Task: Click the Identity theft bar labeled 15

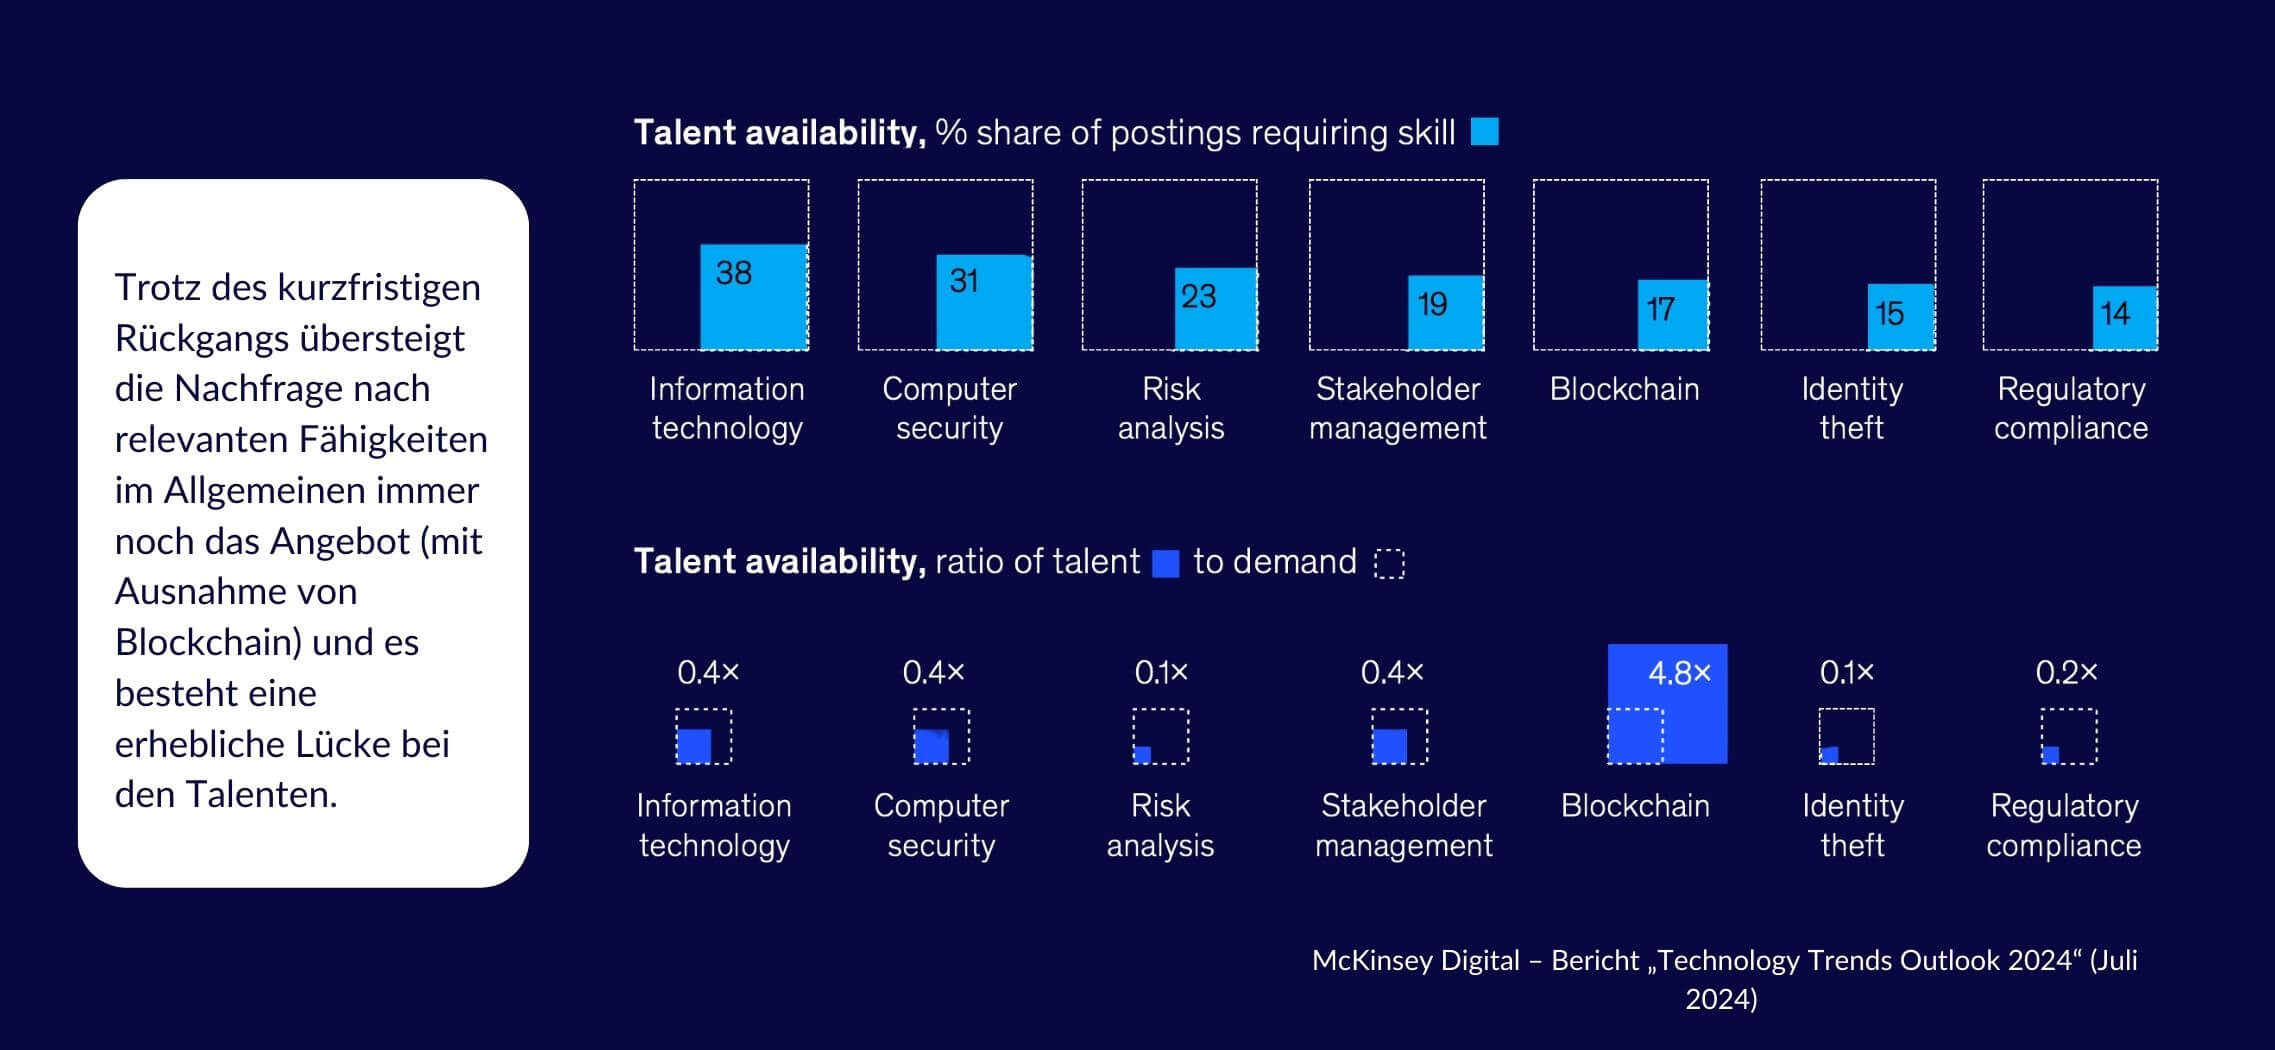Action: coord(1901,316)
